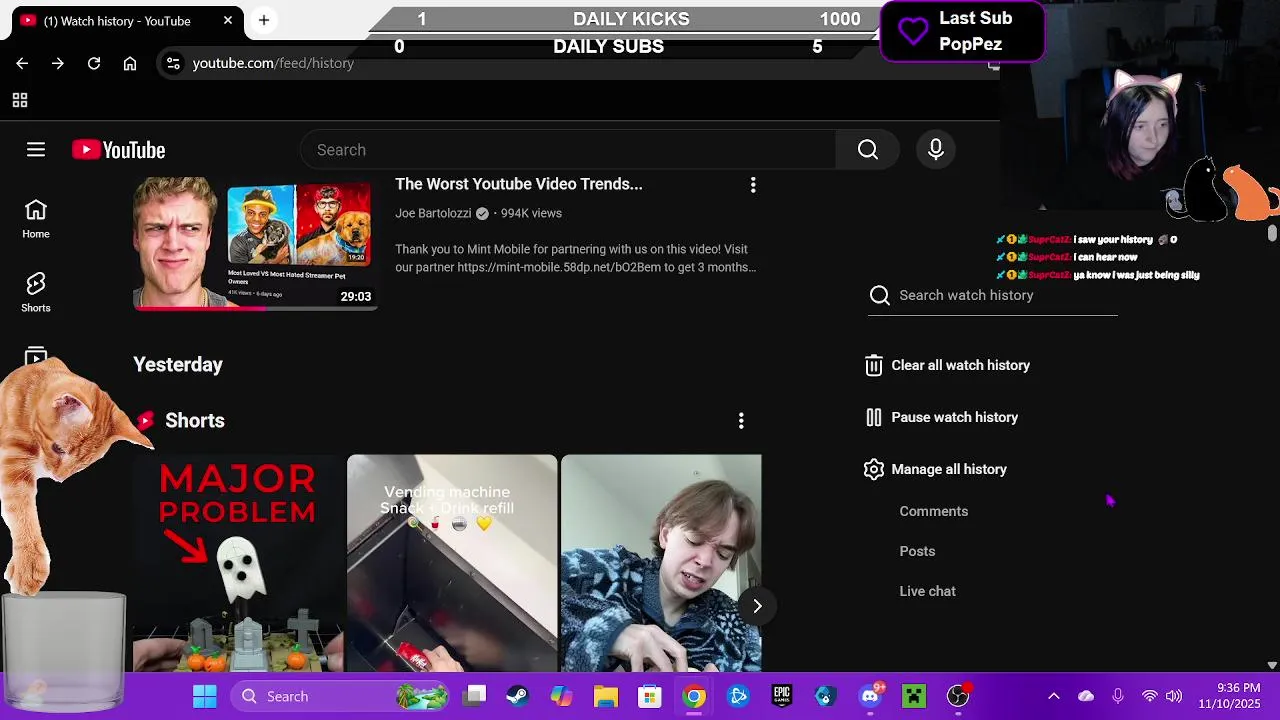Click the Yesterday heading
Viewport: 1280px width, 720px height.
click(x=178, y=365)
